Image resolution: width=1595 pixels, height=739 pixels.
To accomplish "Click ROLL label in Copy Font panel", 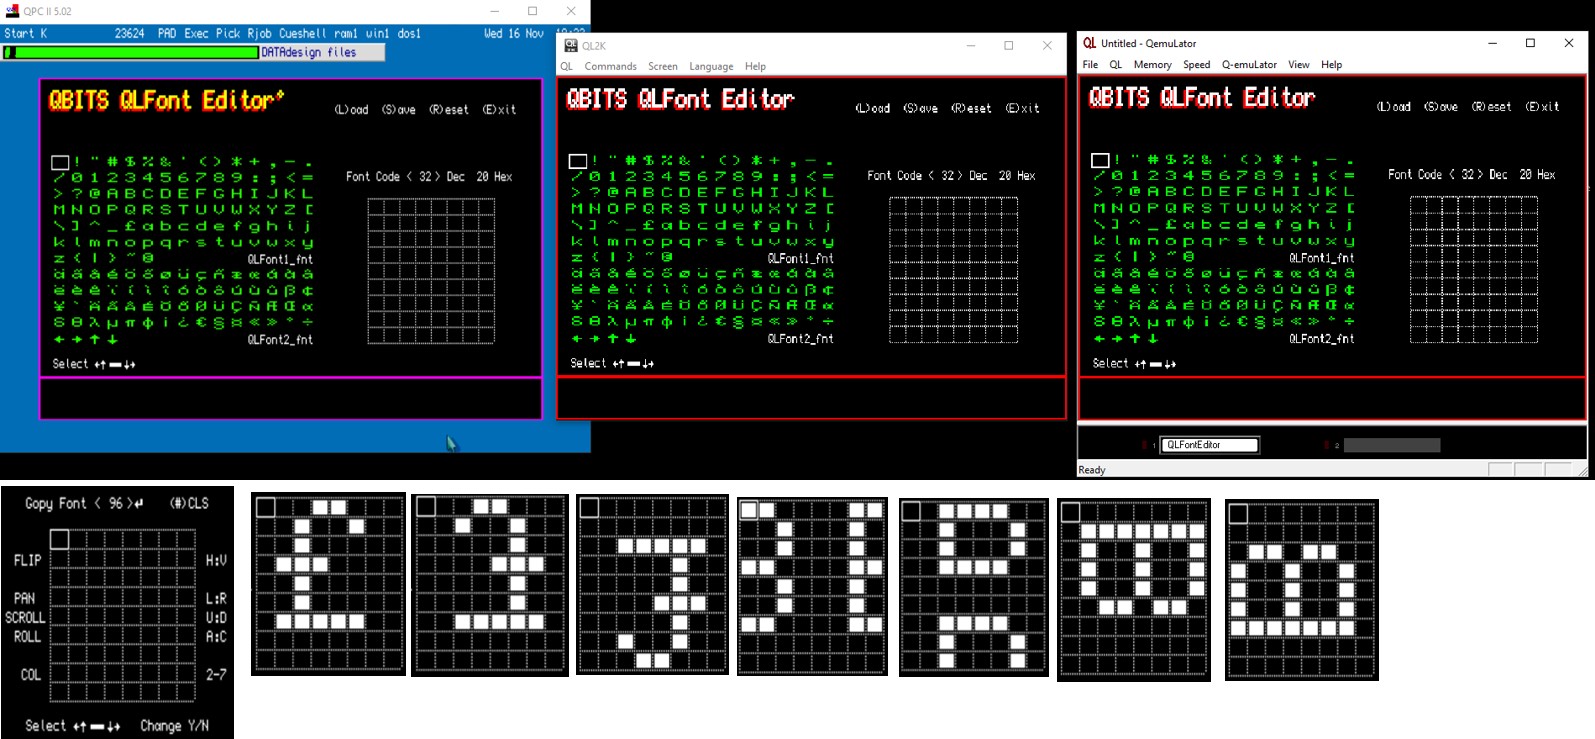I will [x=27, y=637].
